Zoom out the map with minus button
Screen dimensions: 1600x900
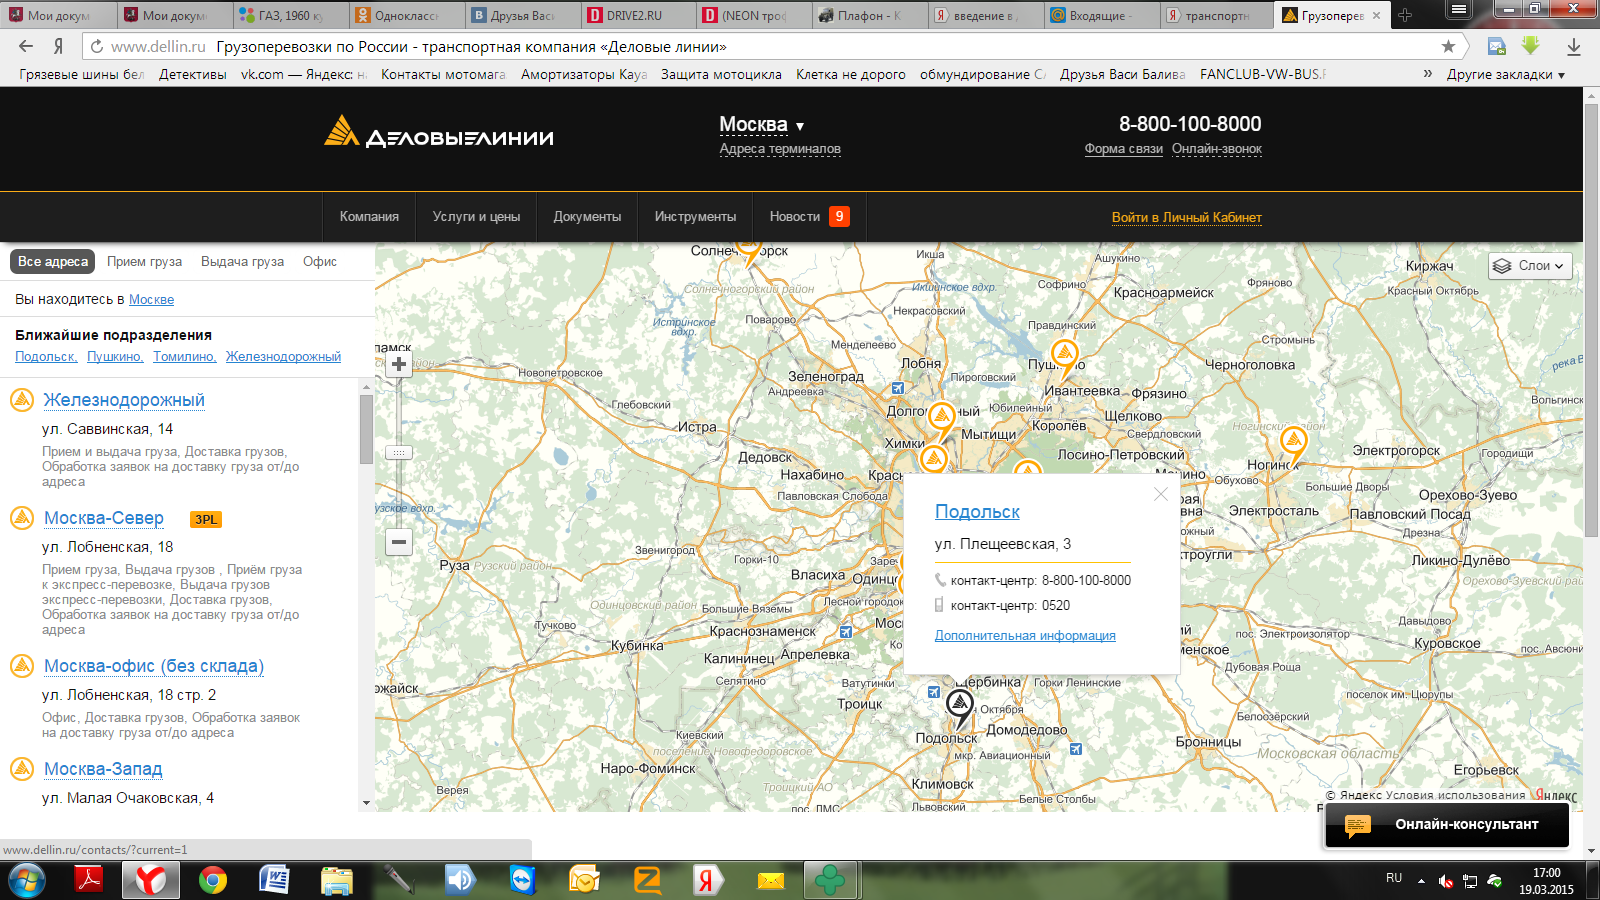click(399, 542)
